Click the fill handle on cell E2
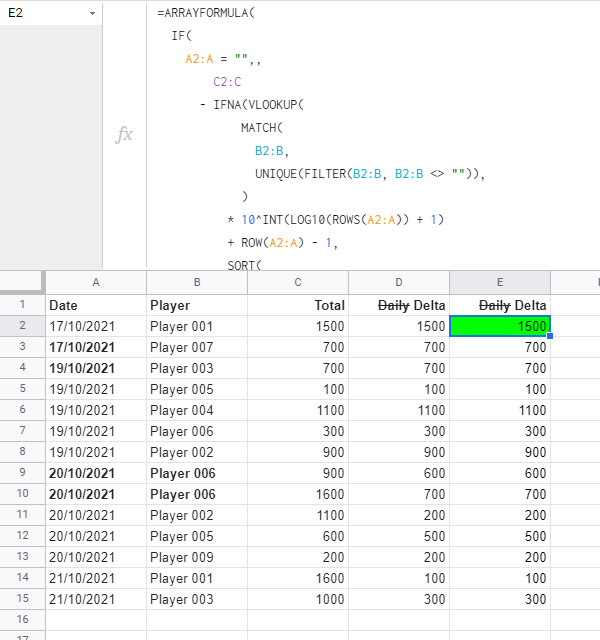This screenshot has height=640, width=600. click(550, 336)
